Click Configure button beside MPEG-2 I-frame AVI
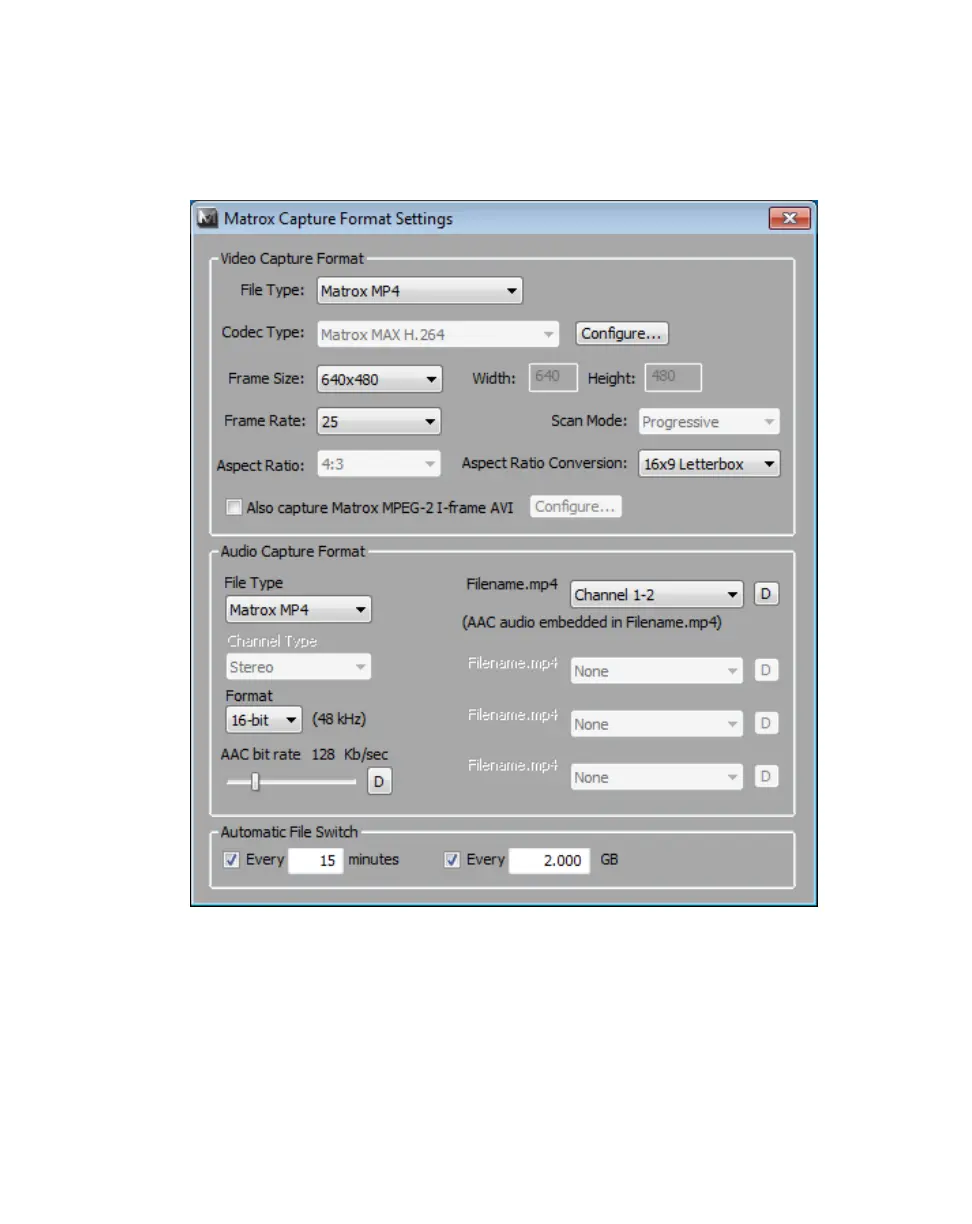The width and height of the screenshot is (972, 1224). point(575,506)
